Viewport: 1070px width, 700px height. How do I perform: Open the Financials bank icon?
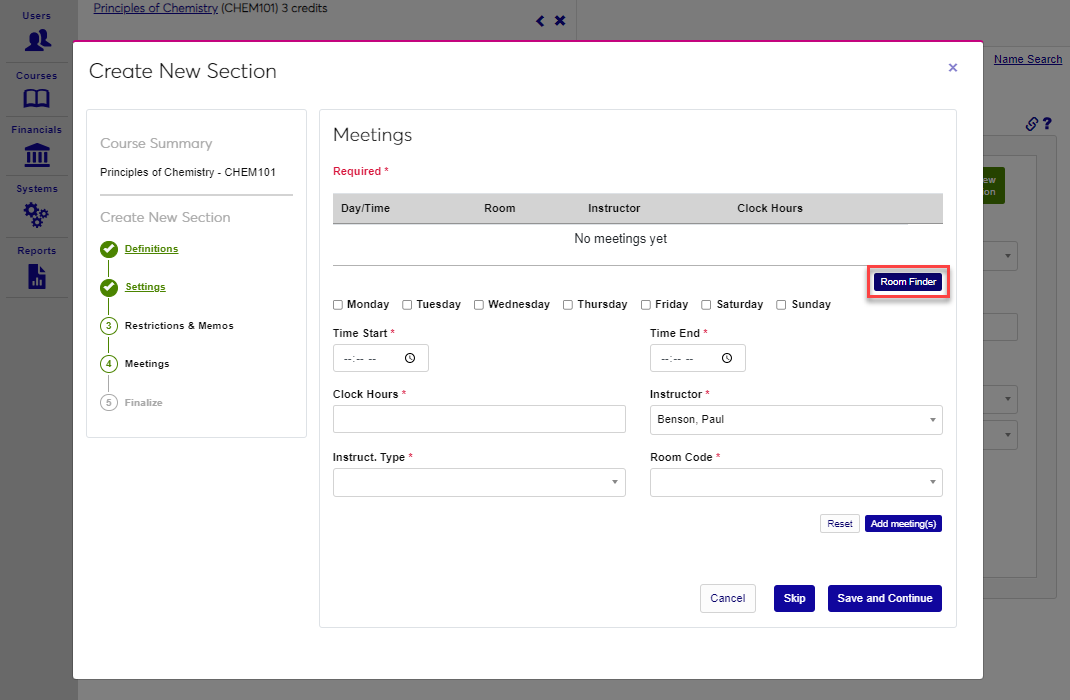click(37, 155)
